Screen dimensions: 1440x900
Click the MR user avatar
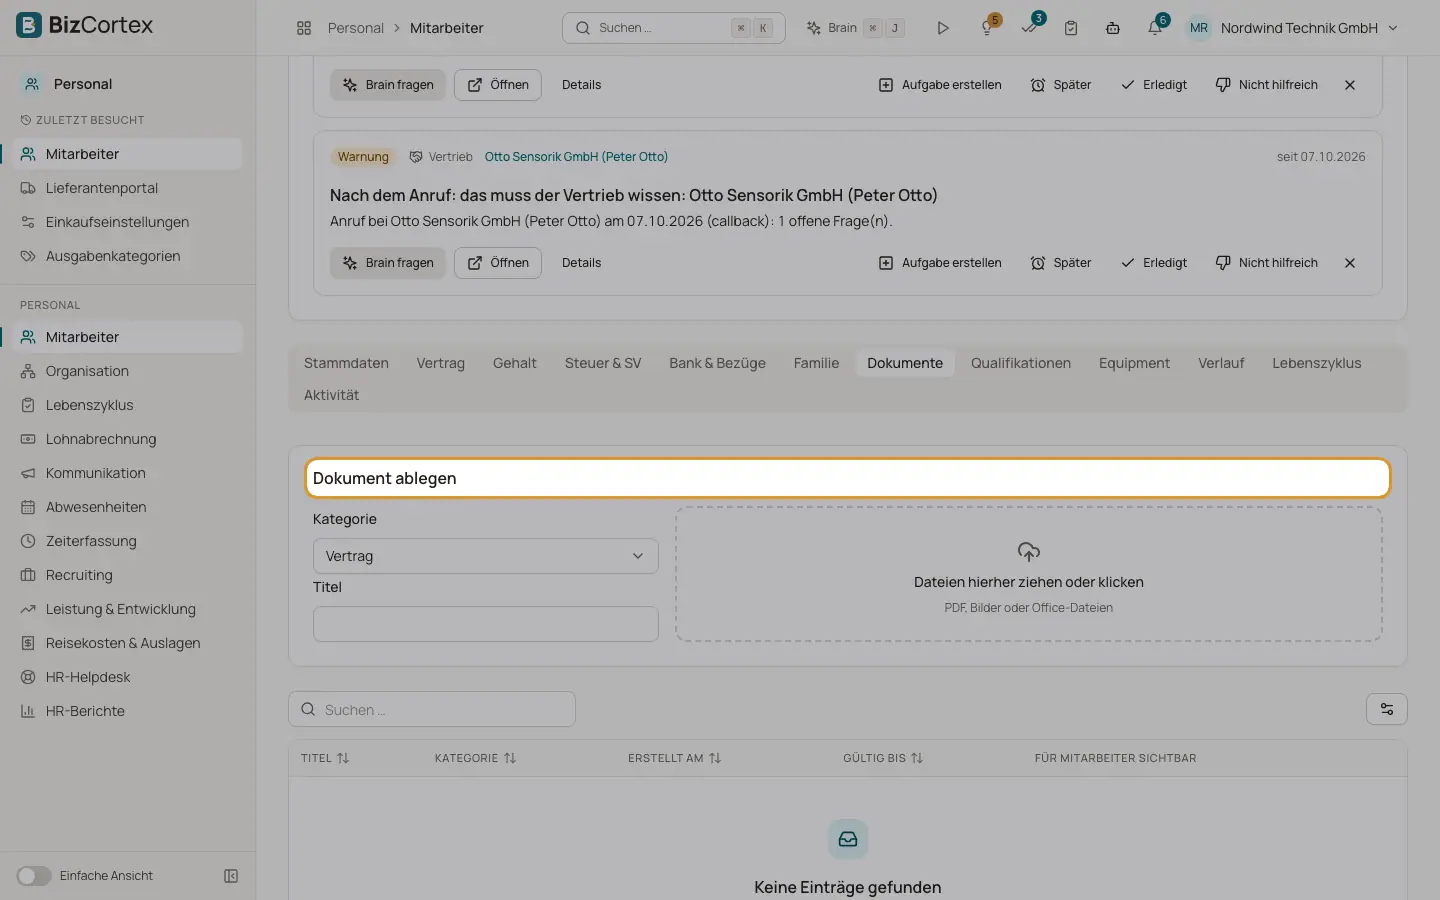(x=1199, y=28)
